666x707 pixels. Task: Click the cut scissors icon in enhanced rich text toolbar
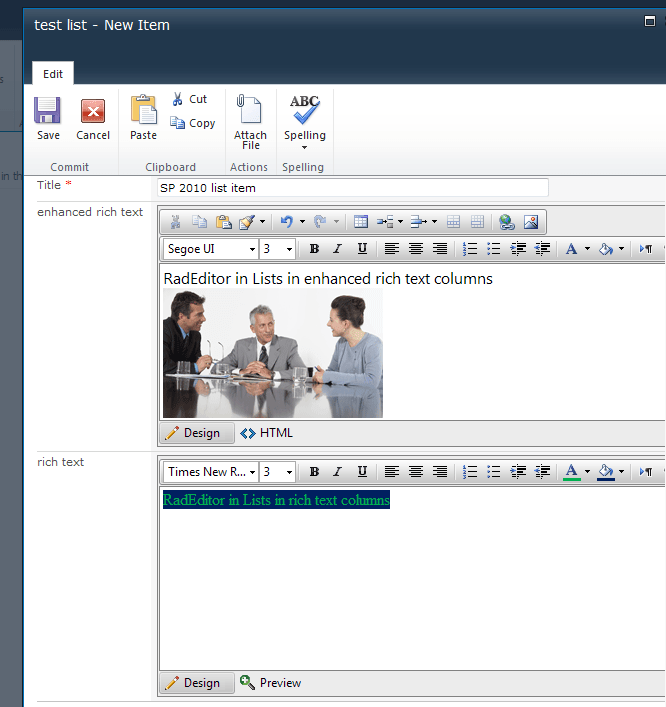(175, 222)
